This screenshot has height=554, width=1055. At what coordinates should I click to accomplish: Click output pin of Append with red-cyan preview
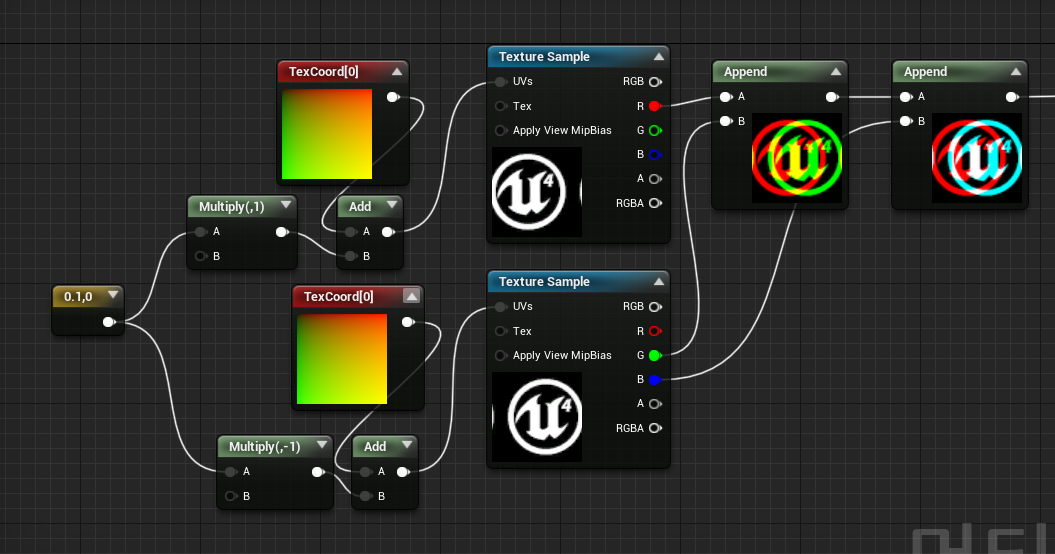click(x=1012, y=97)
